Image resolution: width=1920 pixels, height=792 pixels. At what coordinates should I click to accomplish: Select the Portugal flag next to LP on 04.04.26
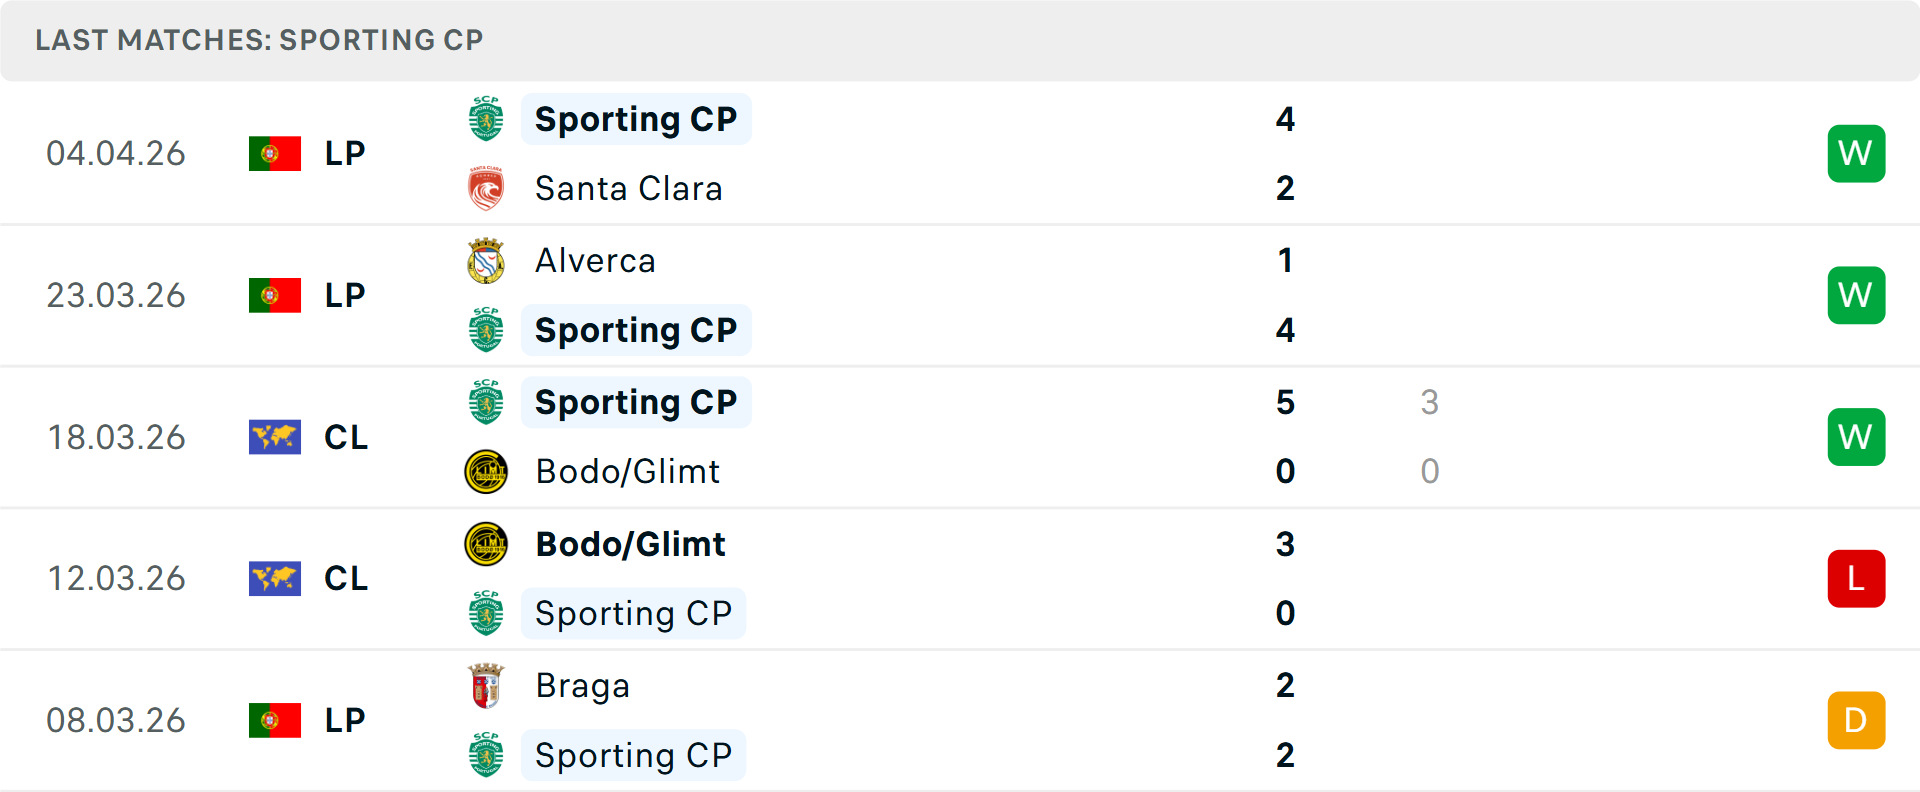275,153
